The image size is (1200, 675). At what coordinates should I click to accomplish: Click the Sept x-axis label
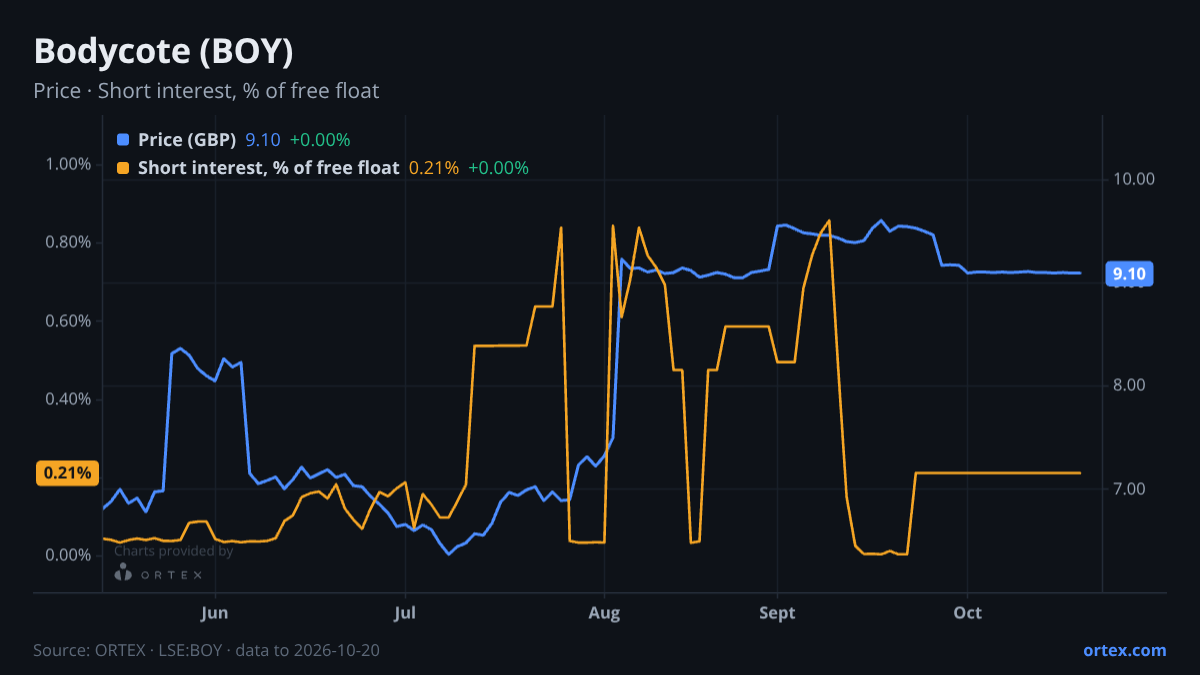777,613
